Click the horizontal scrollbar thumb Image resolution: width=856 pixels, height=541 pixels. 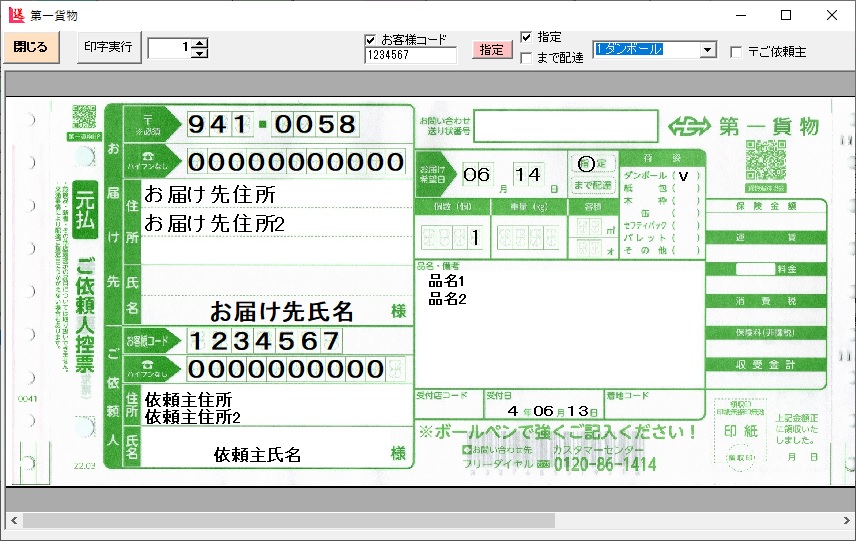tap(289, 521)
